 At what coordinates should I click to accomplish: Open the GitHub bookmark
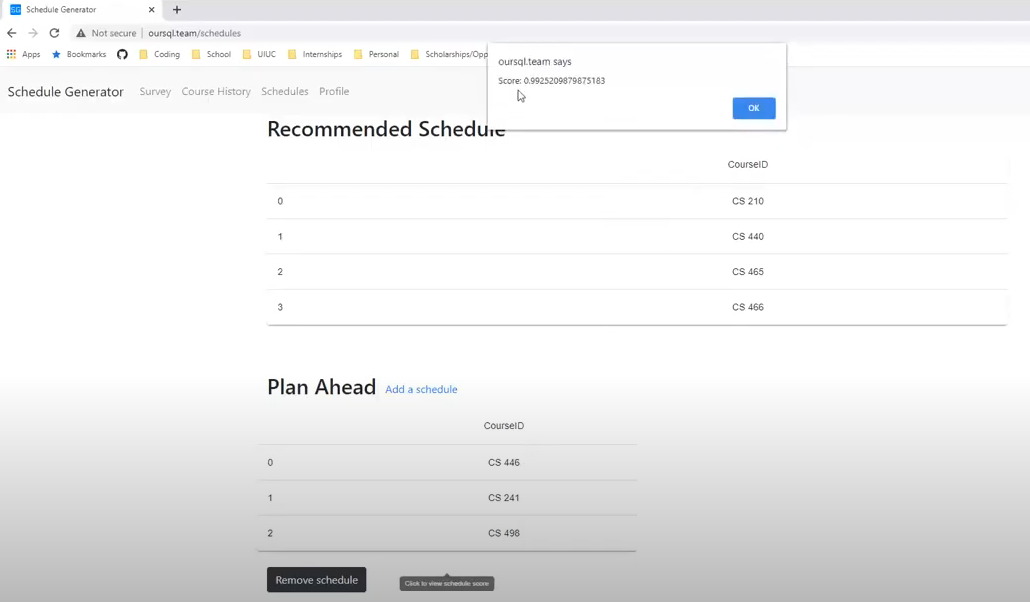pyautogui.click(x=122, y=54)
